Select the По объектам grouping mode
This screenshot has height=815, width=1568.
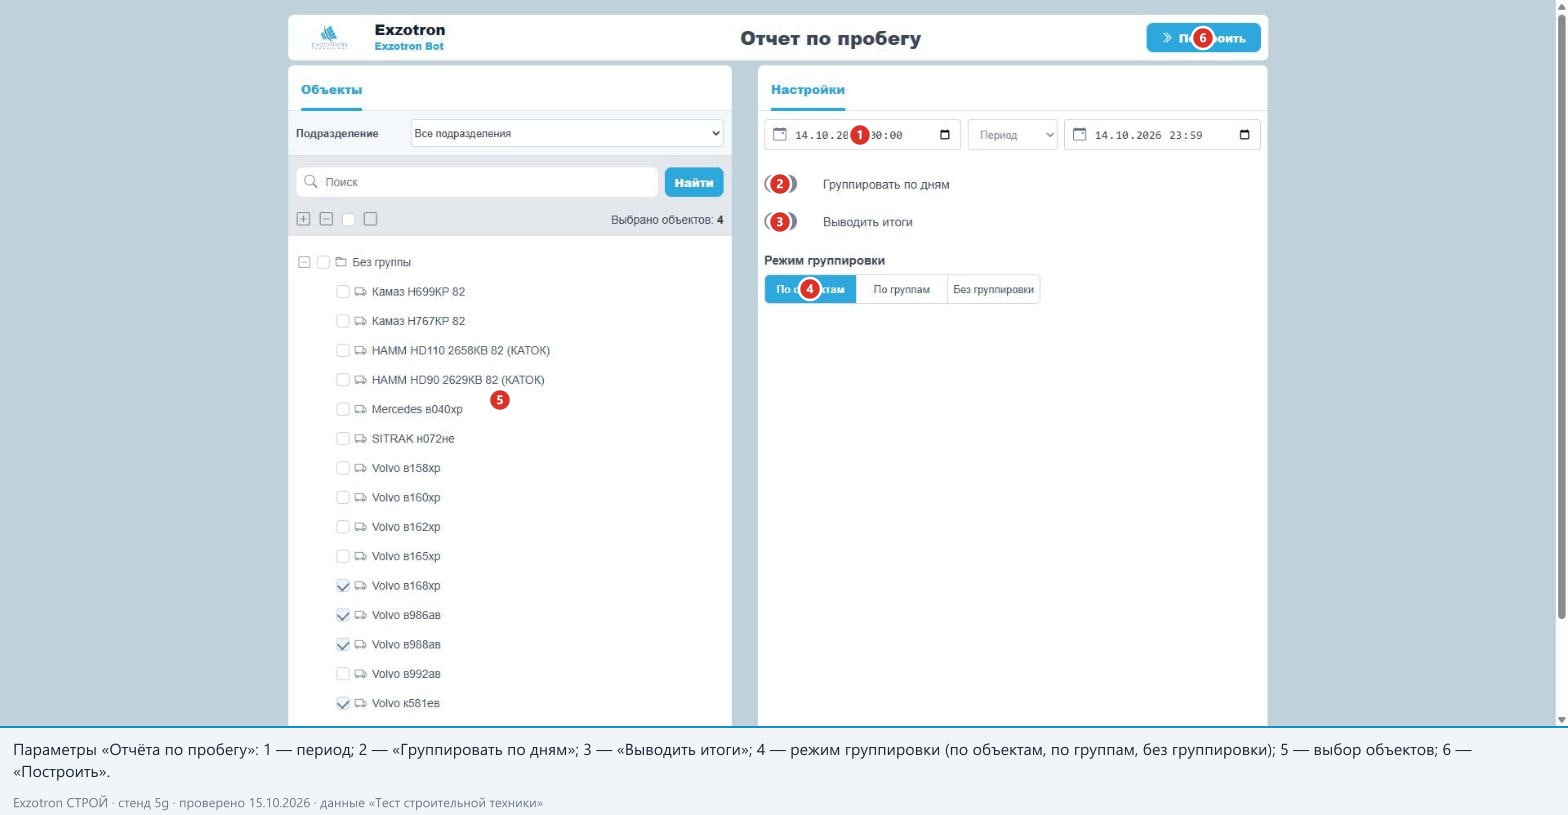point(810,289)
